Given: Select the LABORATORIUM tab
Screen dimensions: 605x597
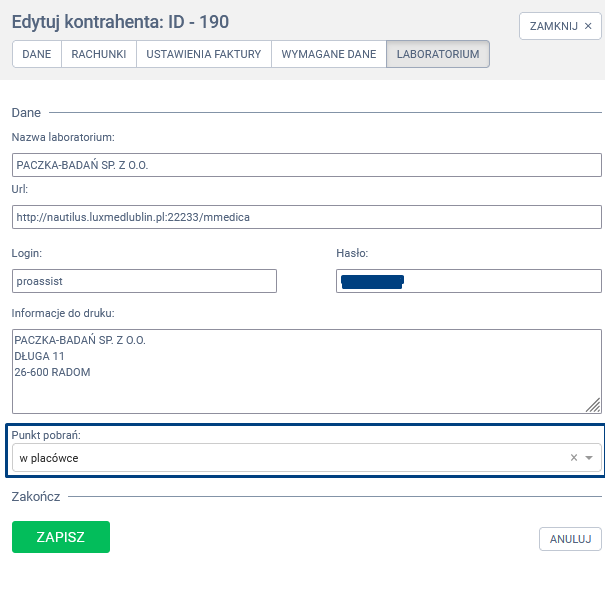Looking at the screenshot, I should tap(438, 54).
